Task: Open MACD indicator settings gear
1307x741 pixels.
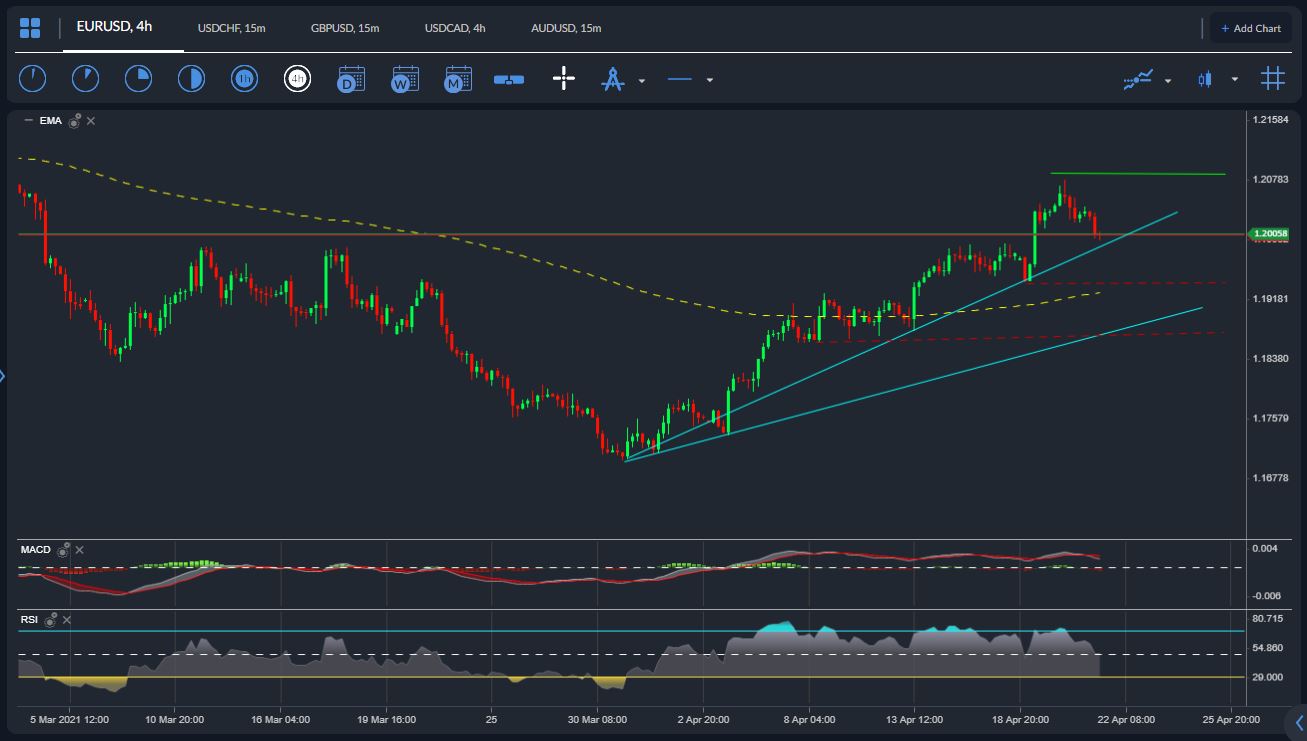Action: coord(62,549)
